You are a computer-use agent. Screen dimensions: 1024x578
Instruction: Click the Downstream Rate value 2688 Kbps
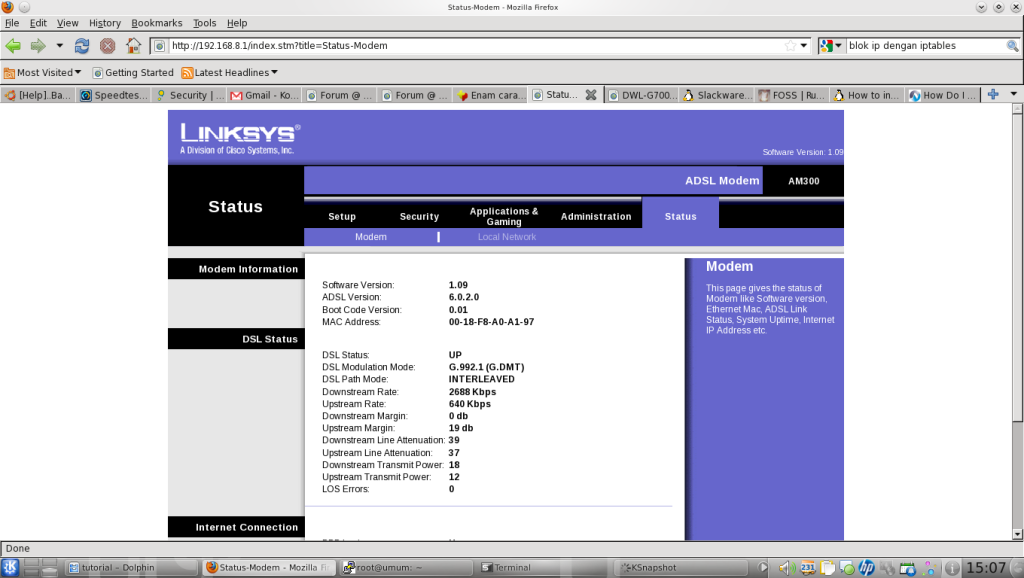point(472,392)
